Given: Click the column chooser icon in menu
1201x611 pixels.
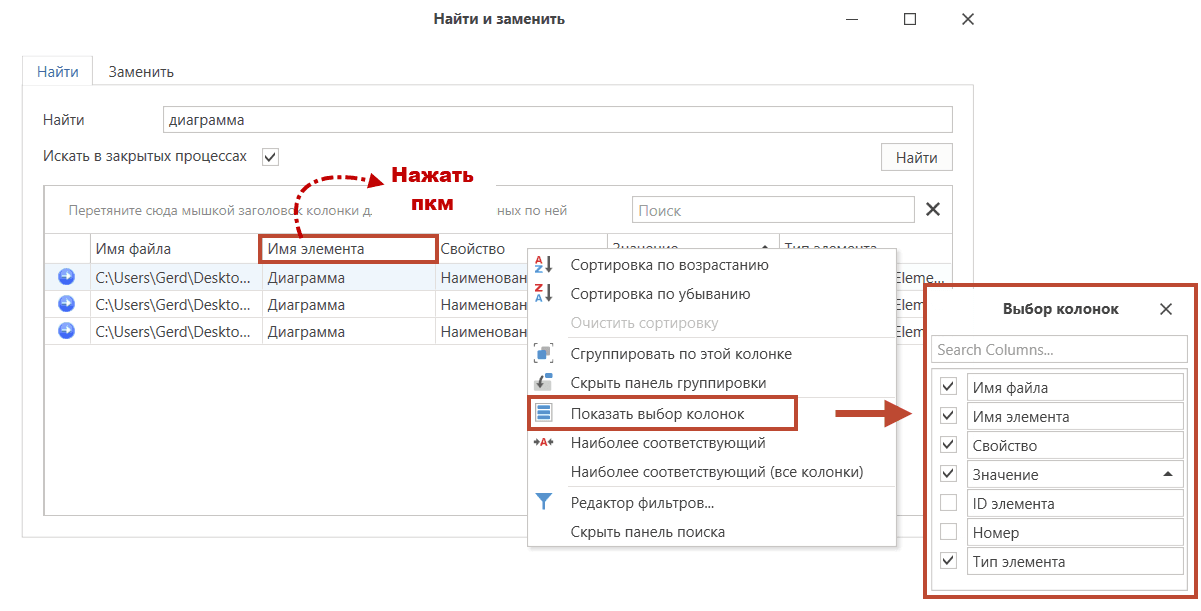Looking at the screenshot, I should click(543, 413).
